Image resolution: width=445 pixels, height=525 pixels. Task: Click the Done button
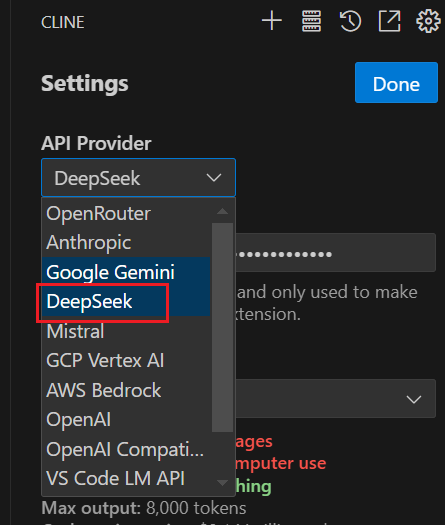pos(396,82)
